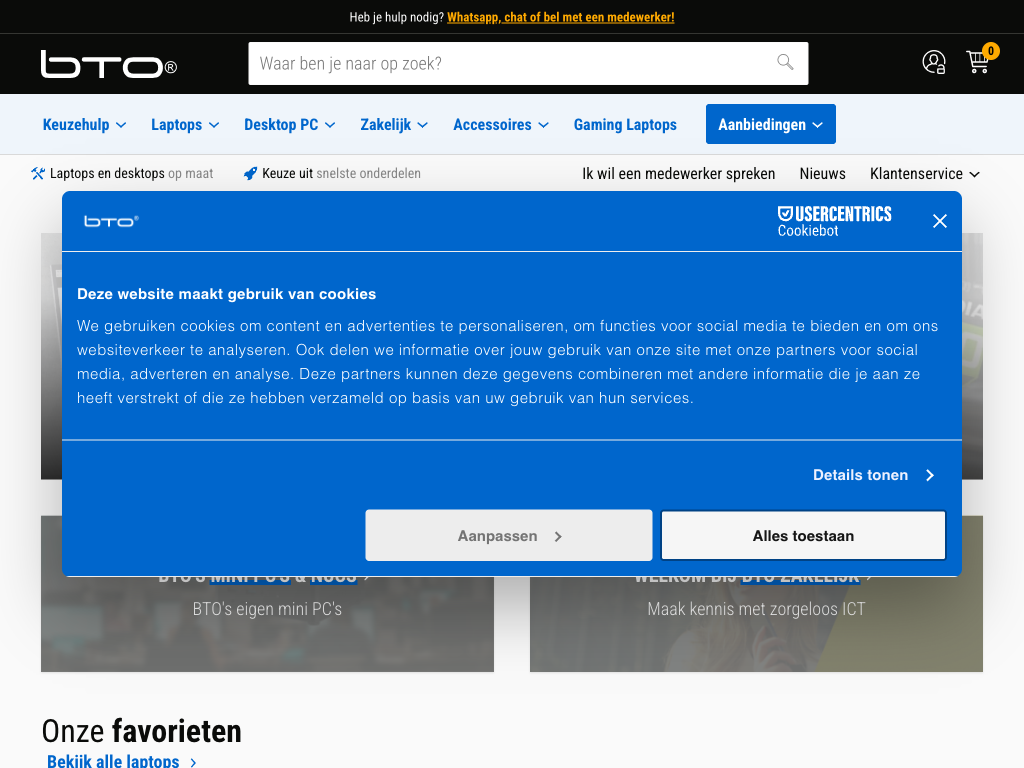Click the Whatsapp, chat of bel link
Image resolution: width=1024 pixels, height=768 pixels.
(560, 17)
